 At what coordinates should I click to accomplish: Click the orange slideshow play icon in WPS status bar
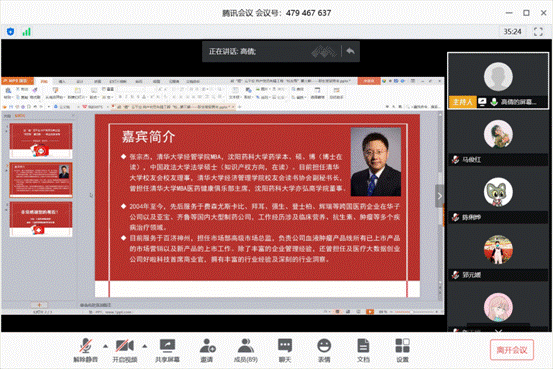point(370,311)
